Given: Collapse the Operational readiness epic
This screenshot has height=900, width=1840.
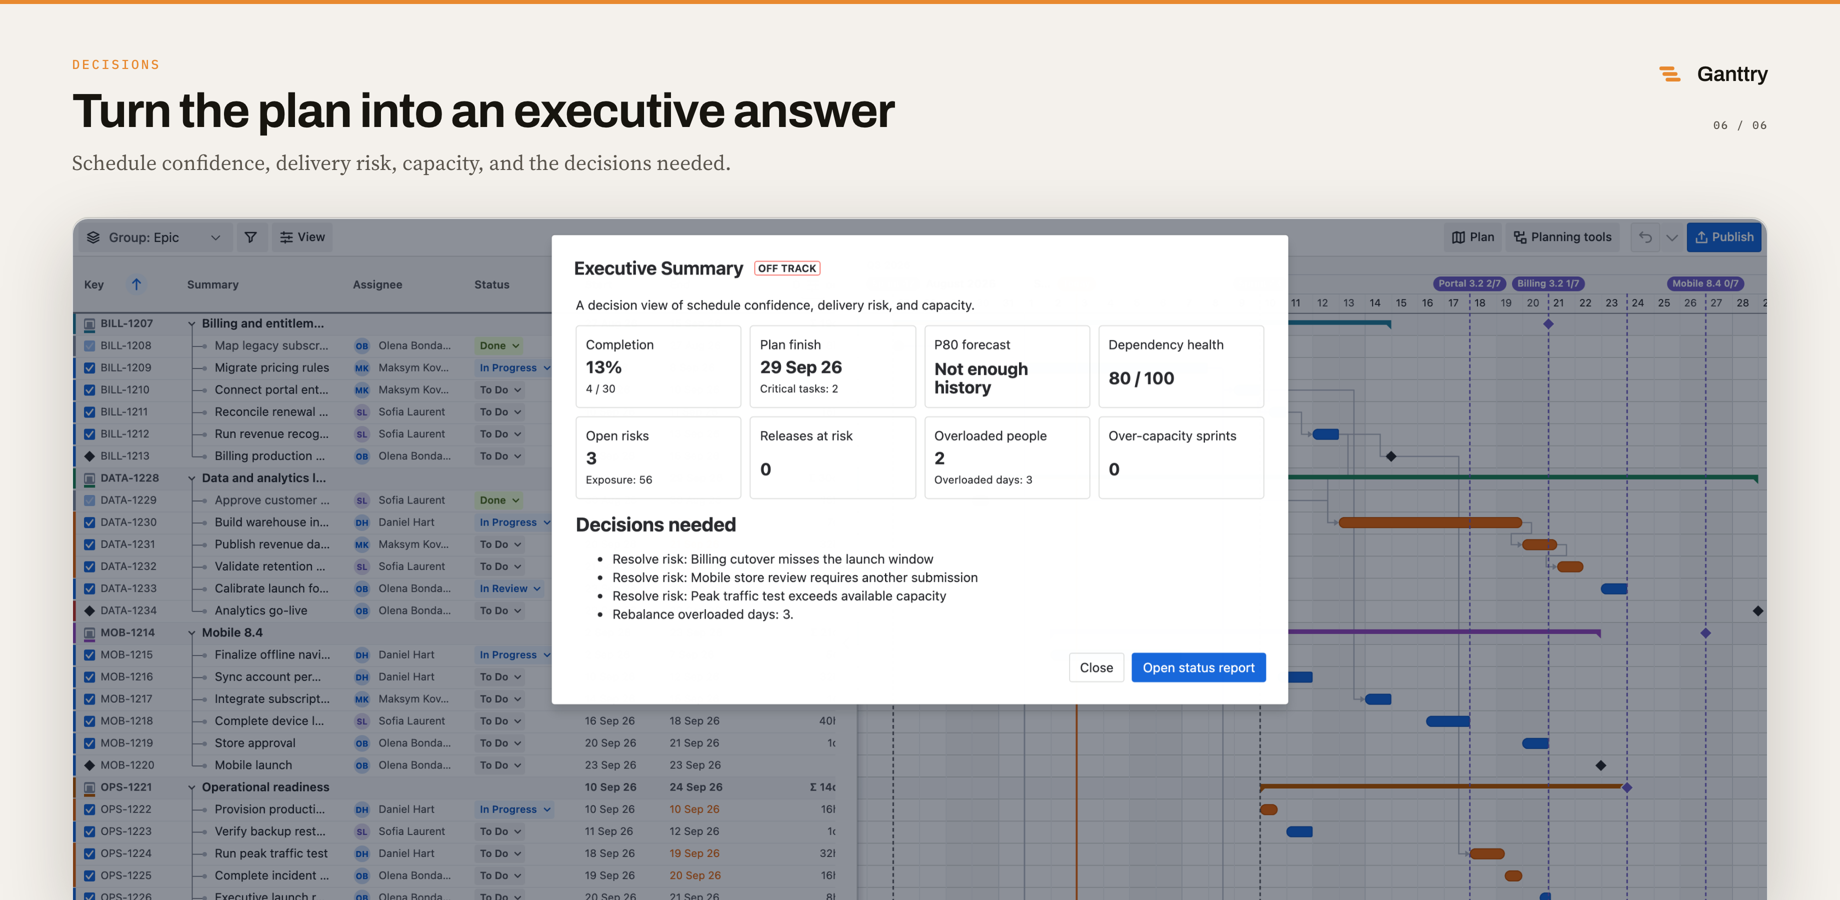Looking at the screenshot, I should (x=191, y=788).
